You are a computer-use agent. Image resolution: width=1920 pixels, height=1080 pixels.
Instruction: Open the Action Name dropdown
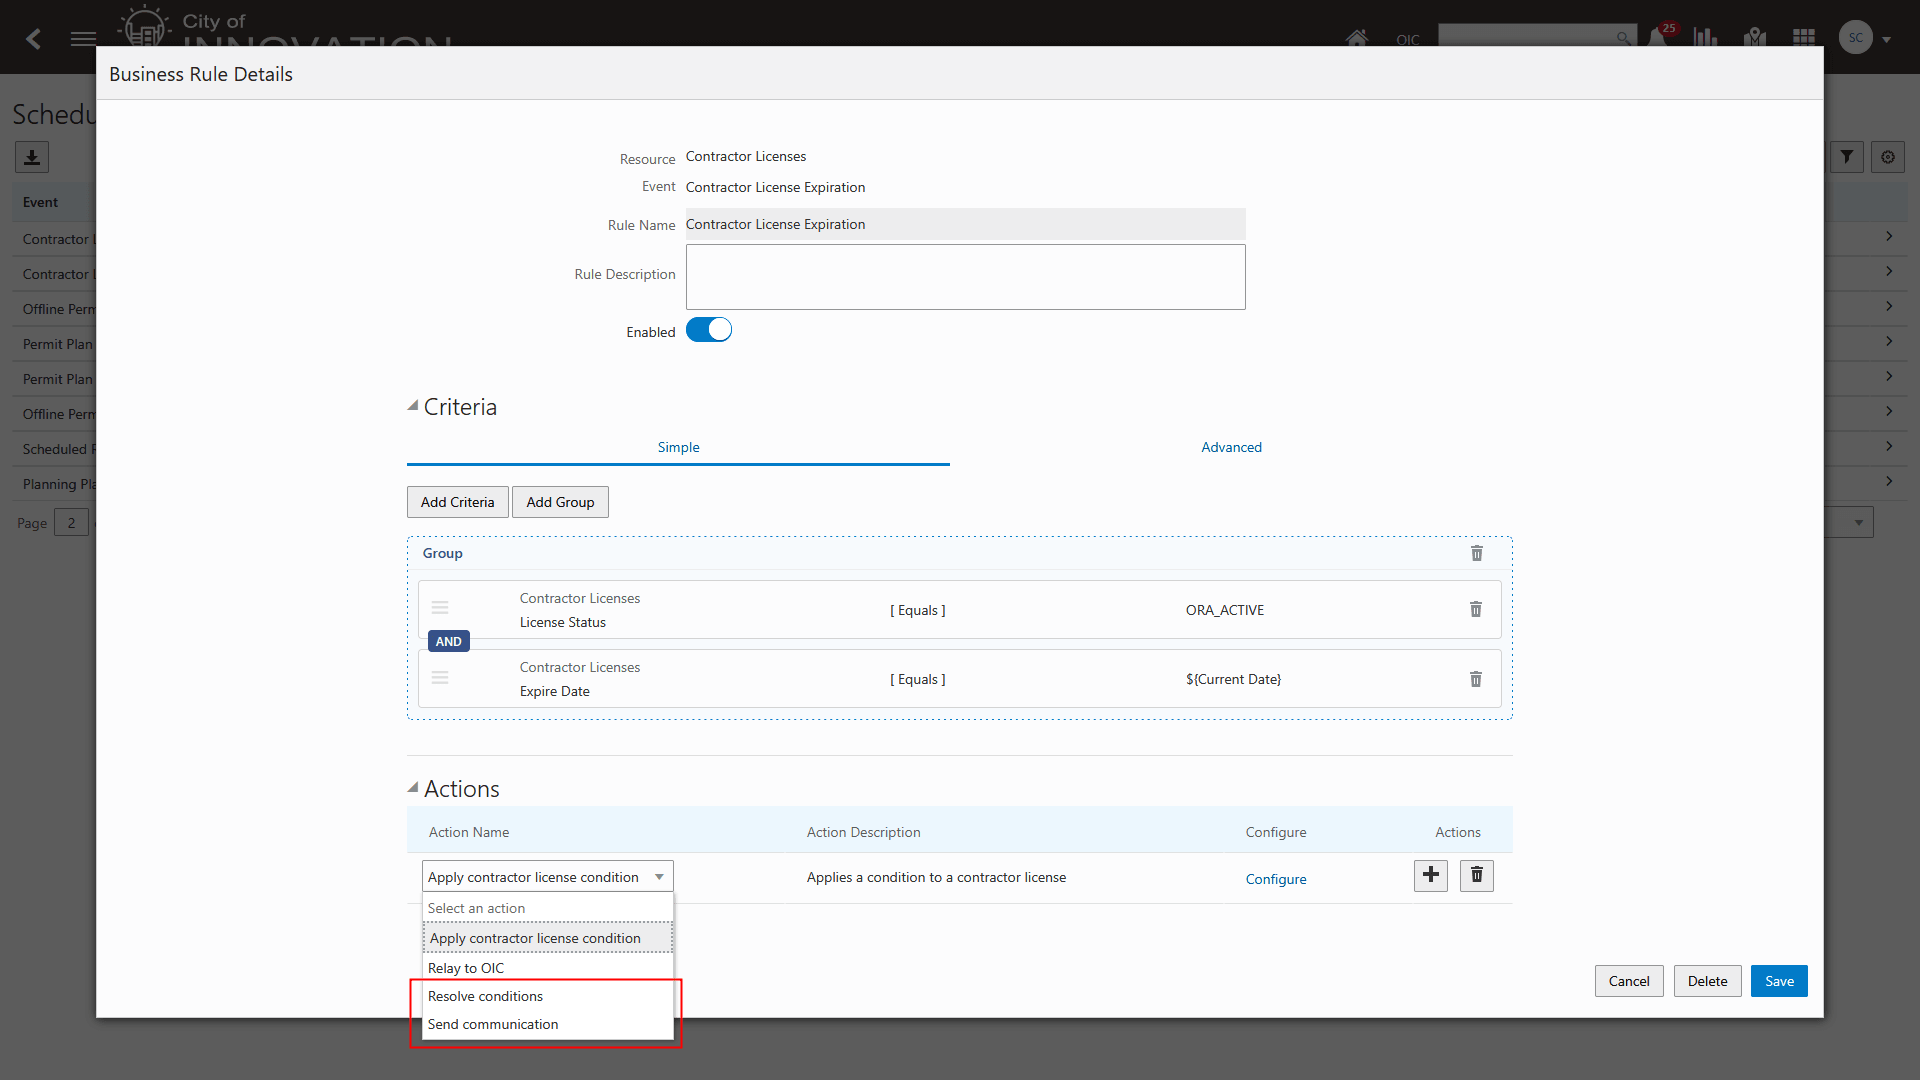coord(659,876)
